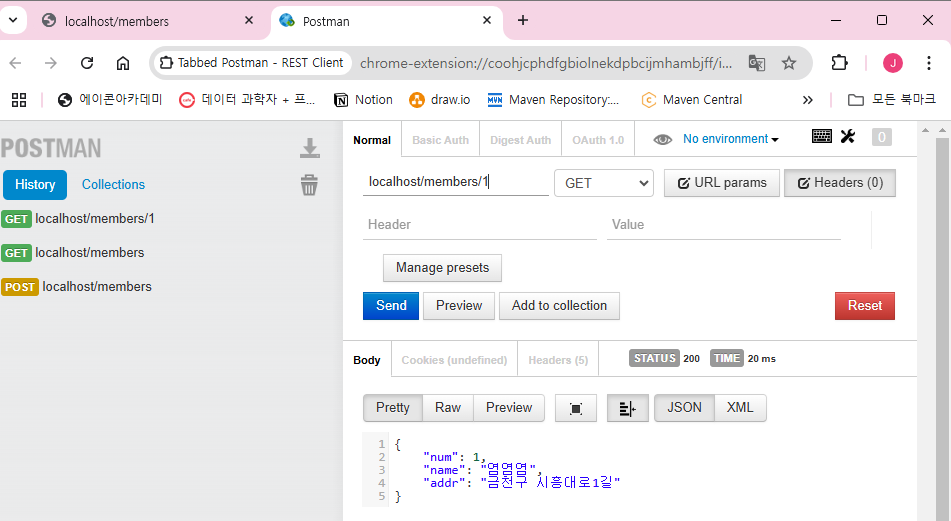Open the Maven Repository bookmark
The width and height of the screenshot is (951, 521).
[x=553, y=99]
